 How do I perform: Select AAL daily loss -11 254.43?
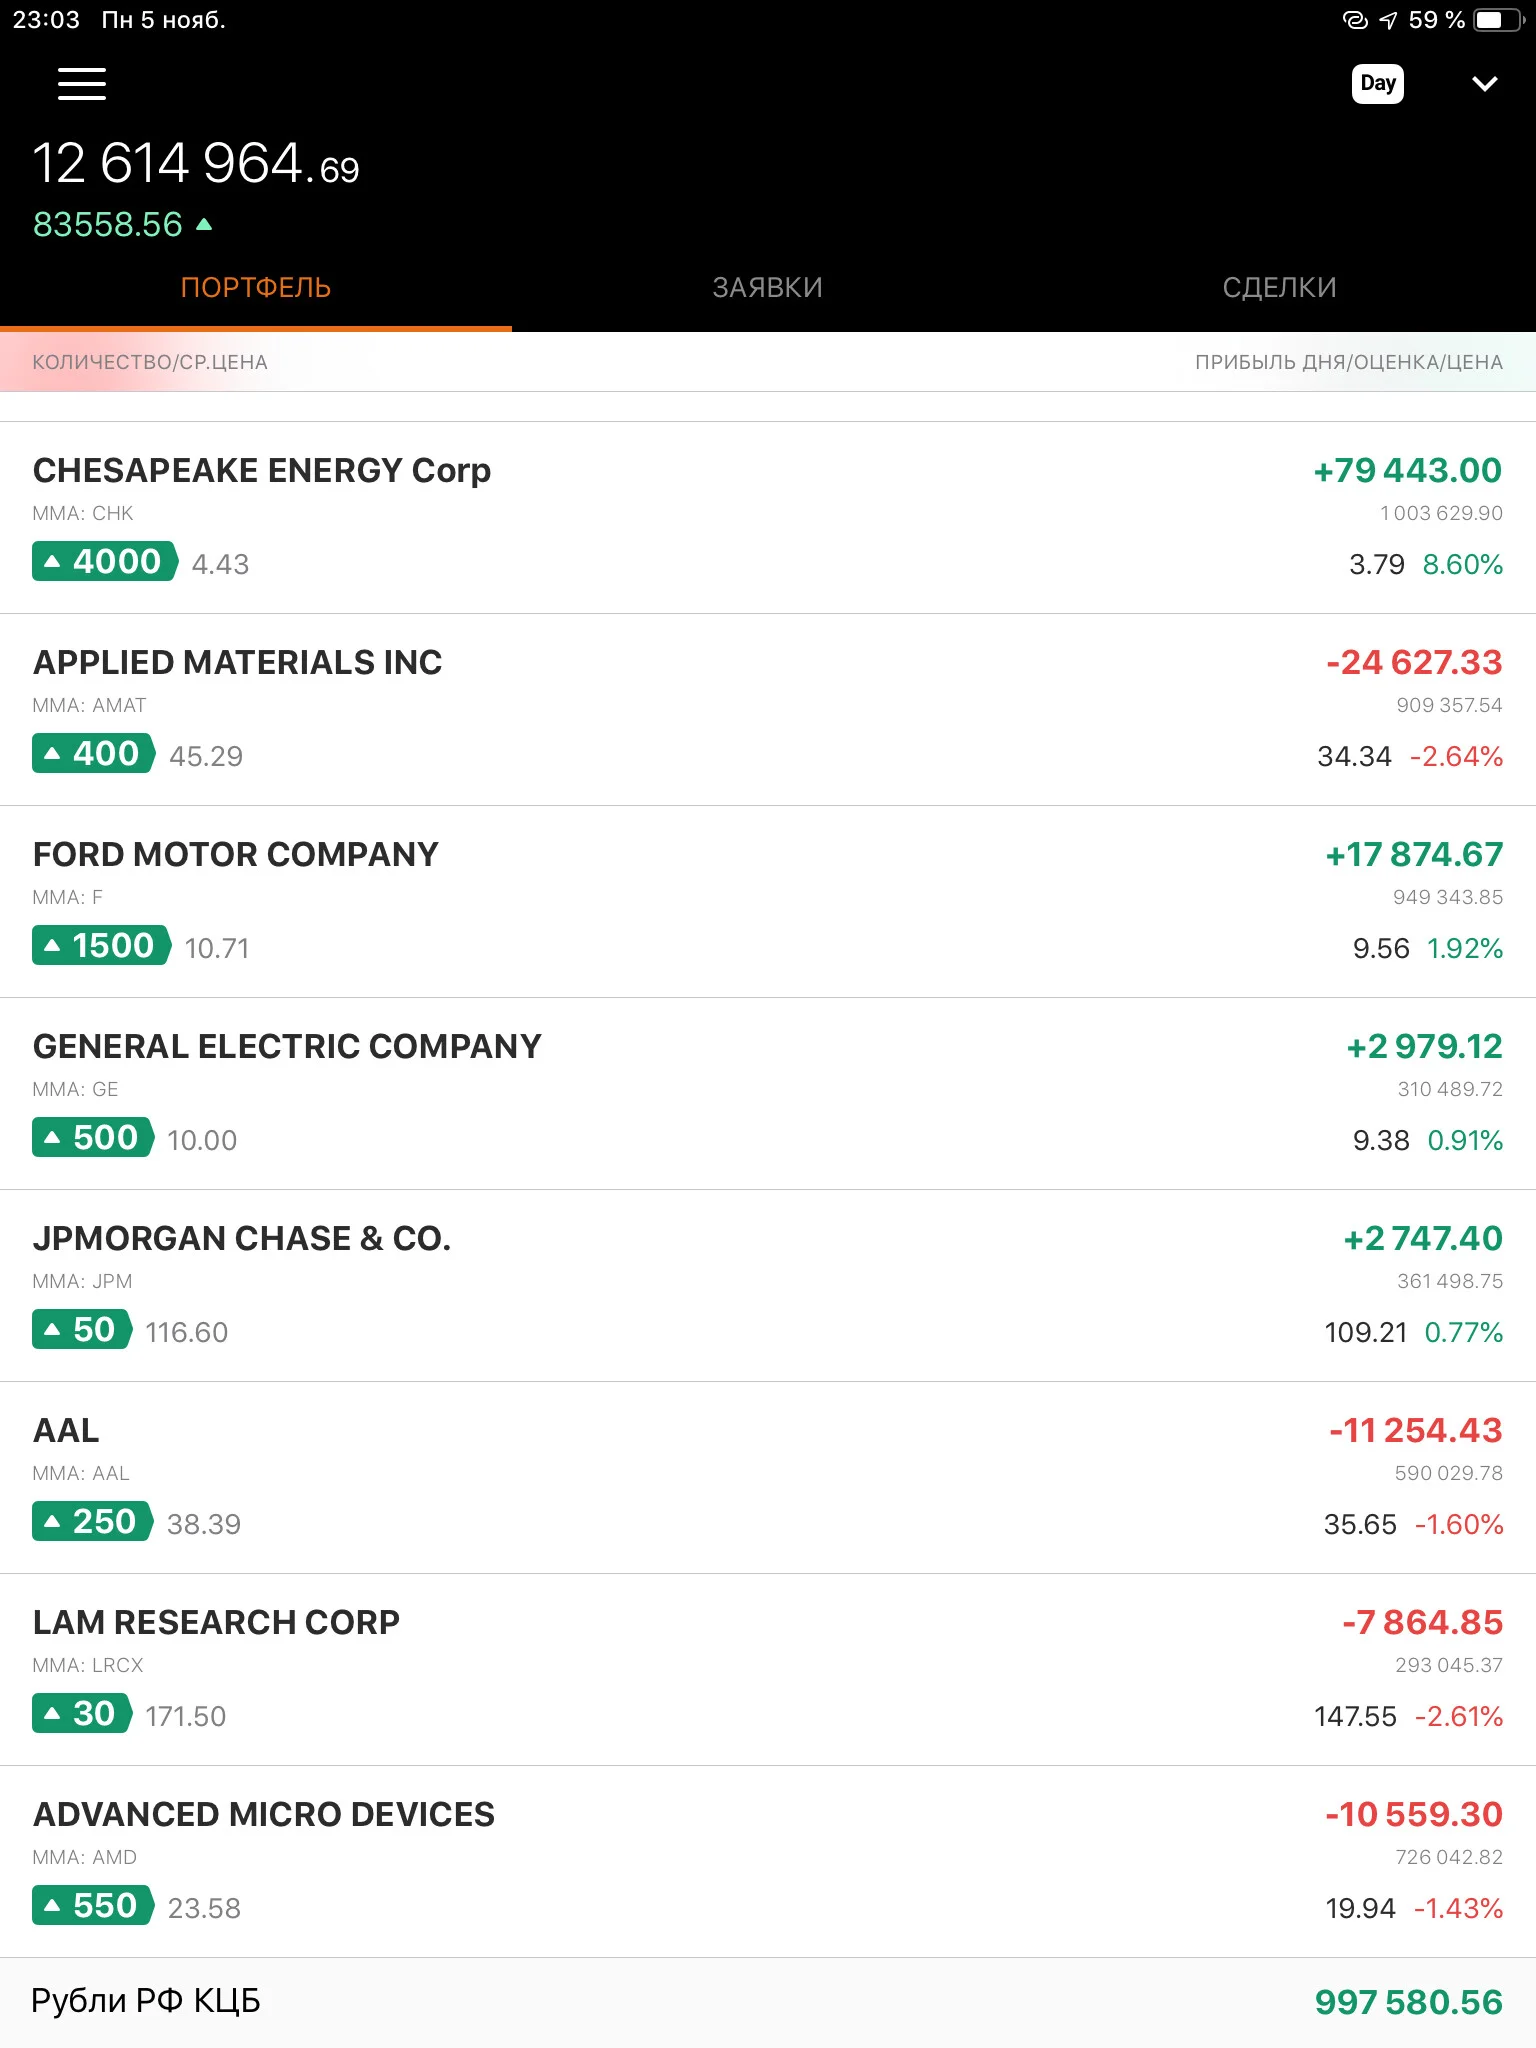(x=1416, y=1430)
